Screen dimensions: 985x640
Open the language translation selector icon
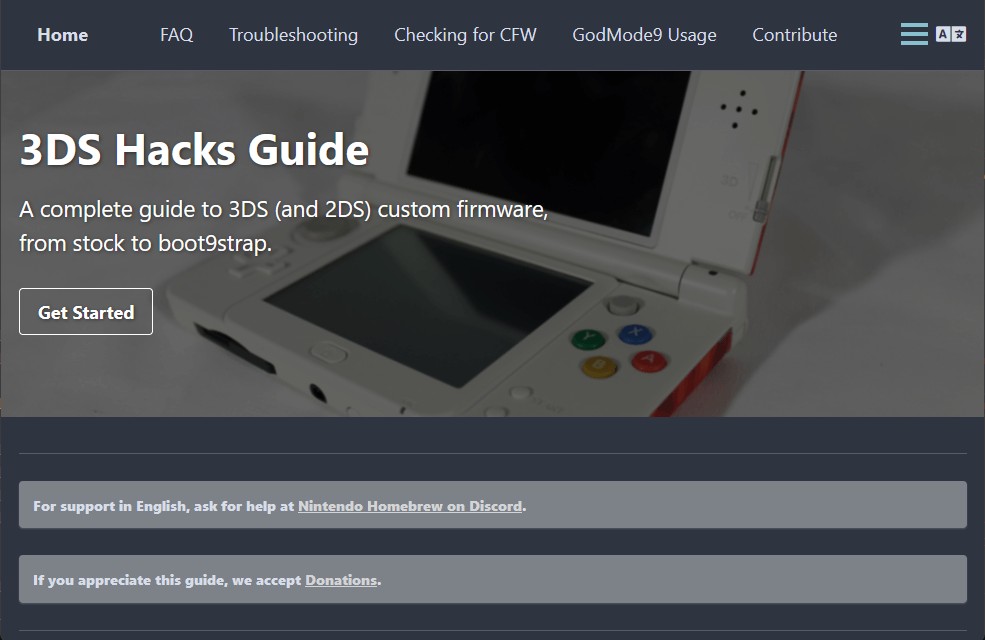[x=951, y=34]
